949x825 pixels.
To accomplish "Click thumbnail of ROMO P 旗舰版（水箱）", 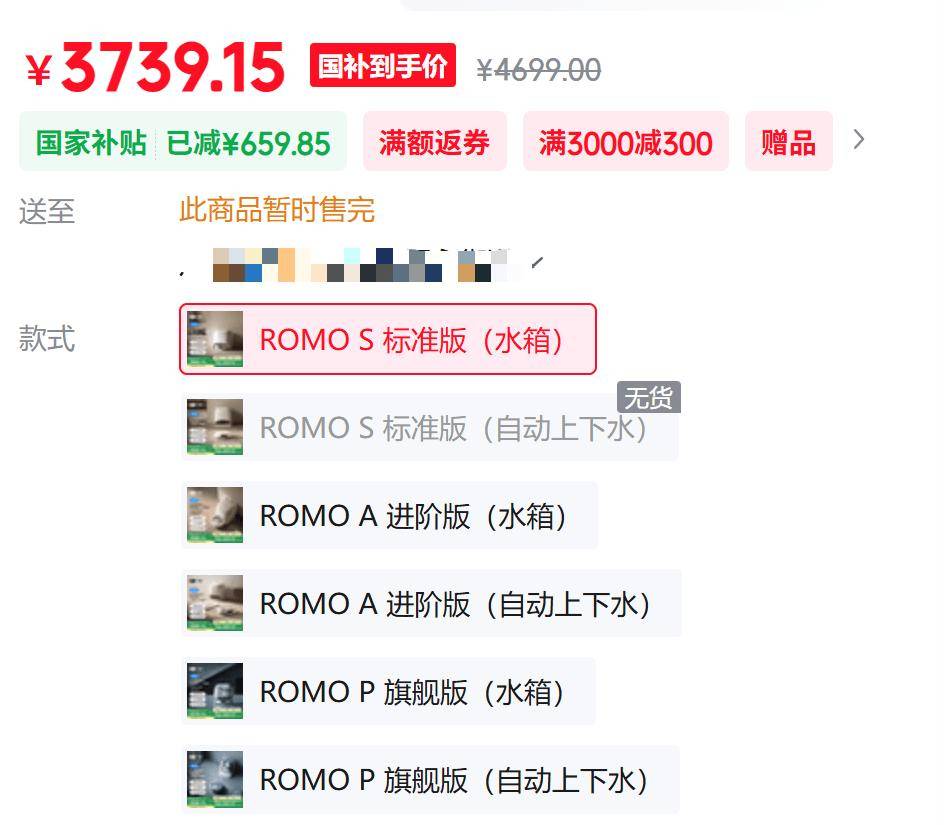I will pyautogui.click(x=215, y=691).
